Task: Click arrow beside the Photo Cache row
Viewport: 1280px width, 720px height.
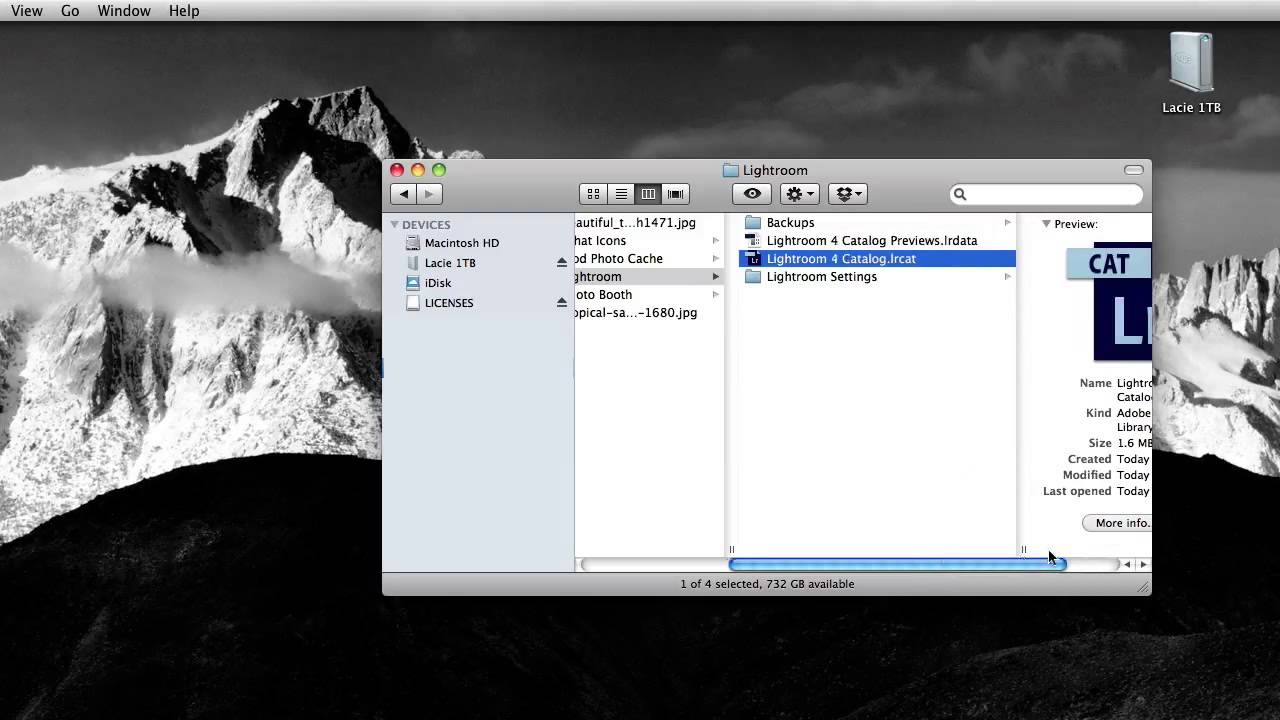Action: (715, 259)
